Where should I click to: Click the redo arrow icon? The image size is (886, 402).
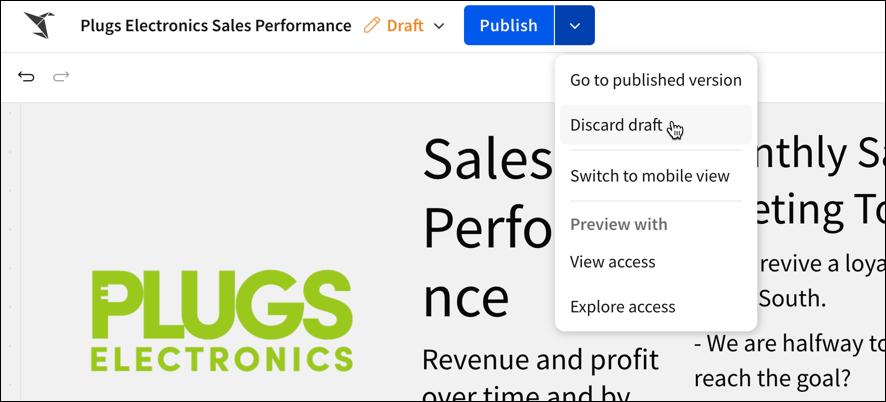(x=61, y=76)
